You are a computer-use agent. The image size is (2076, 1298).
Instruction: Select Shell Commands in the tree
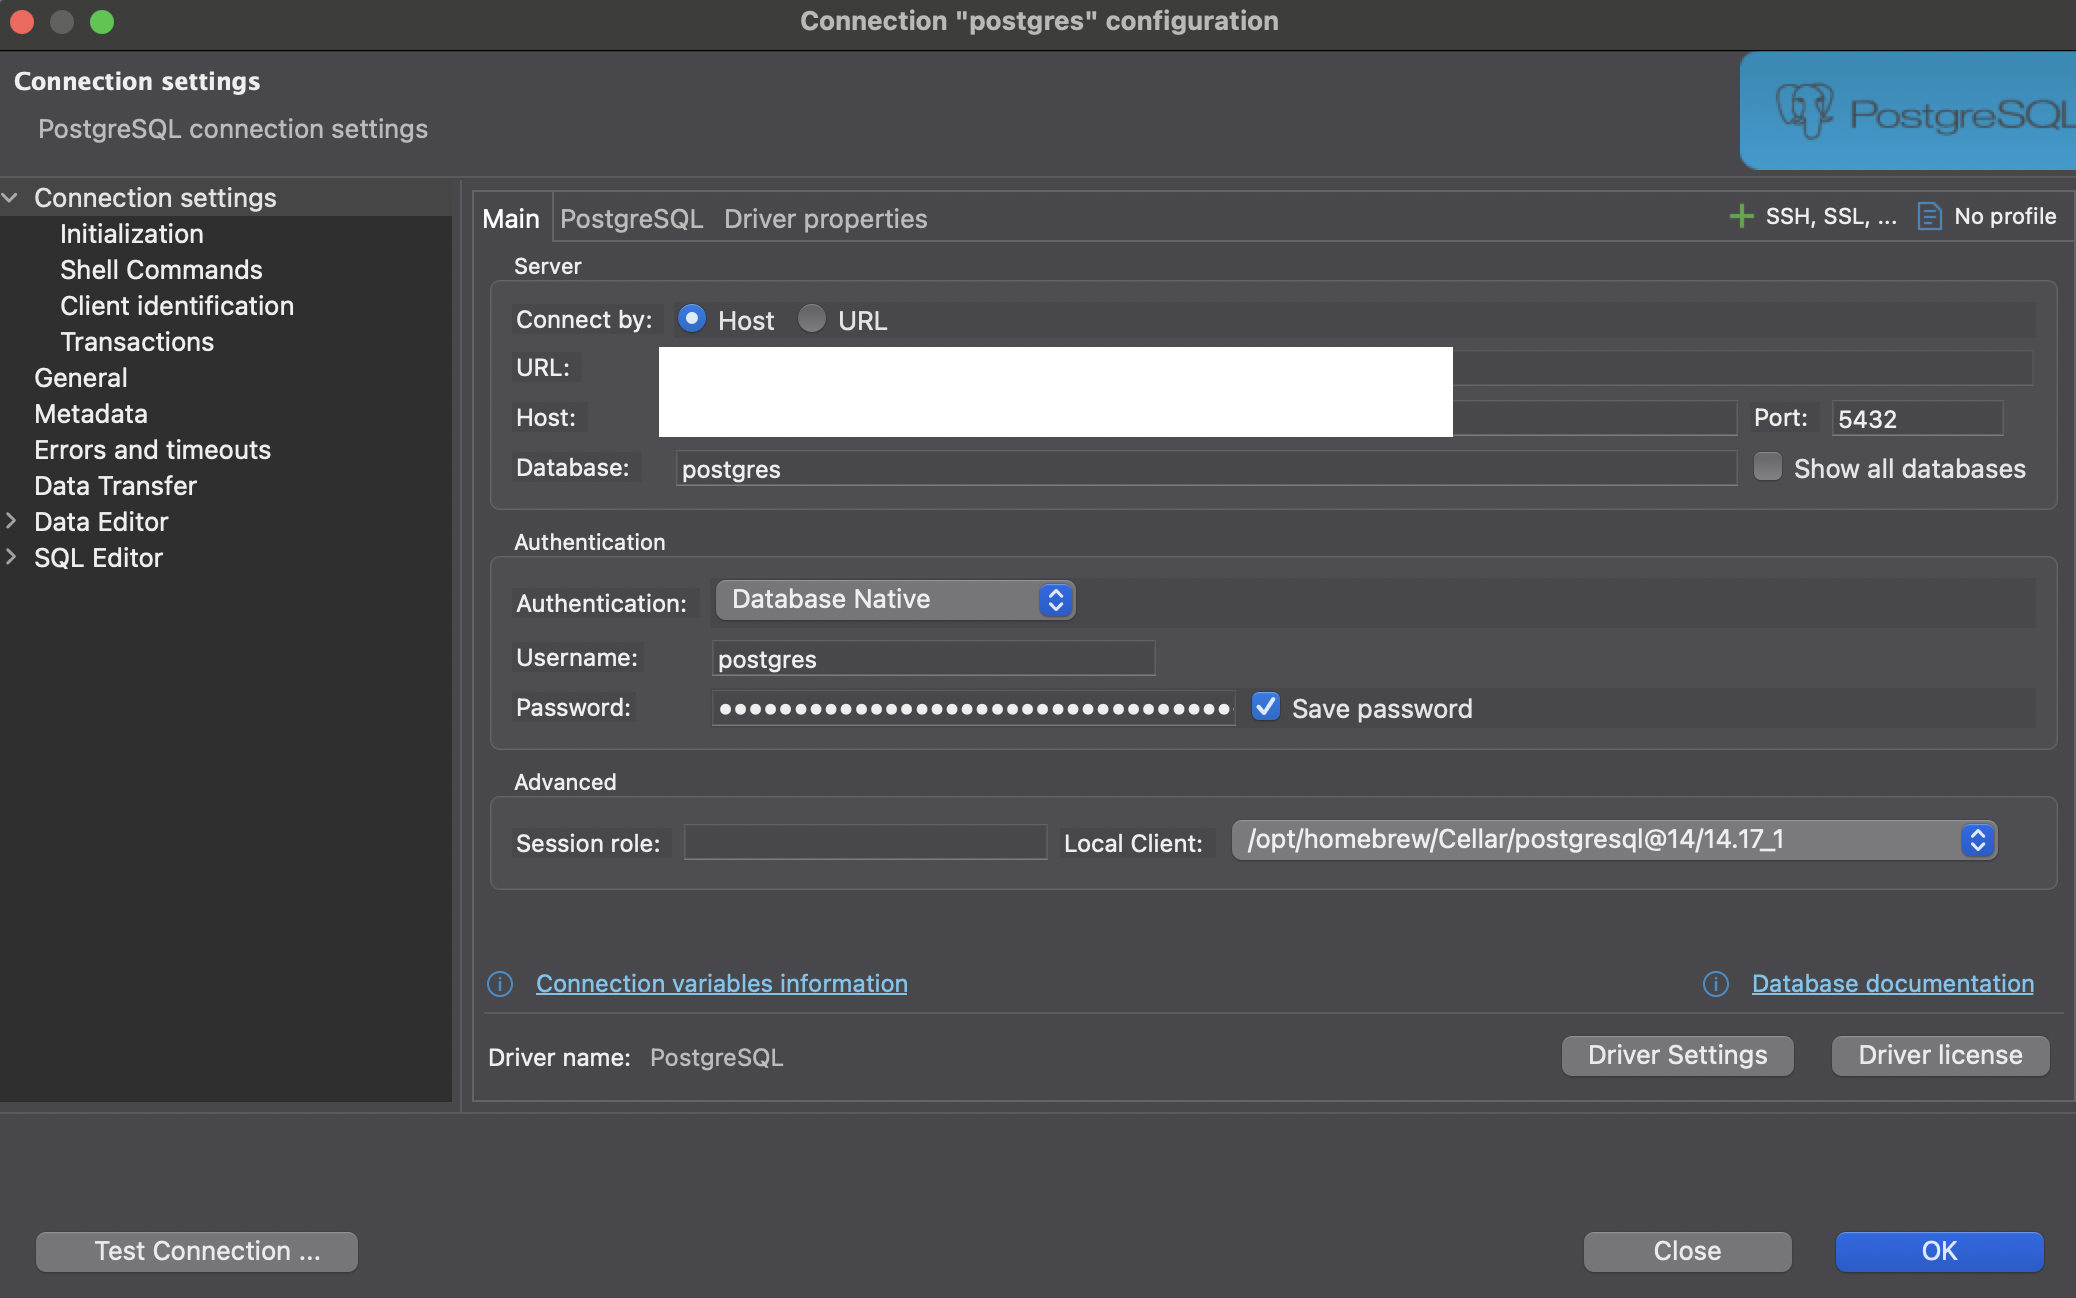(x=161, y=270)
